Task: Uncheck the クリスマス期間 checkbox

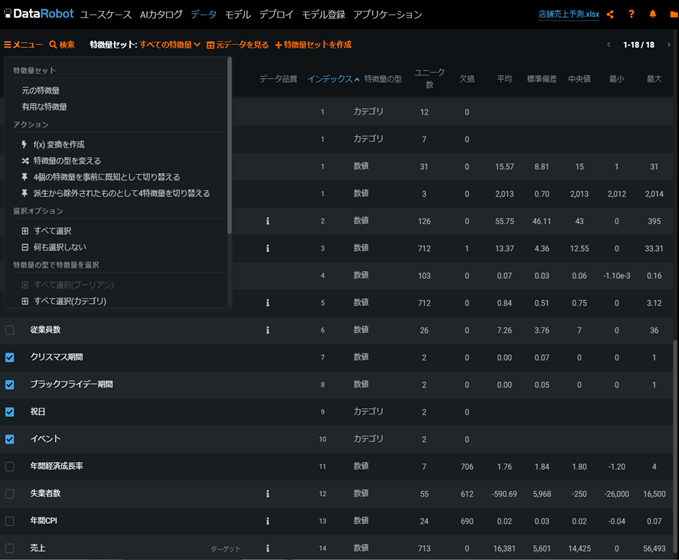Action: click(x=10, y=357)
